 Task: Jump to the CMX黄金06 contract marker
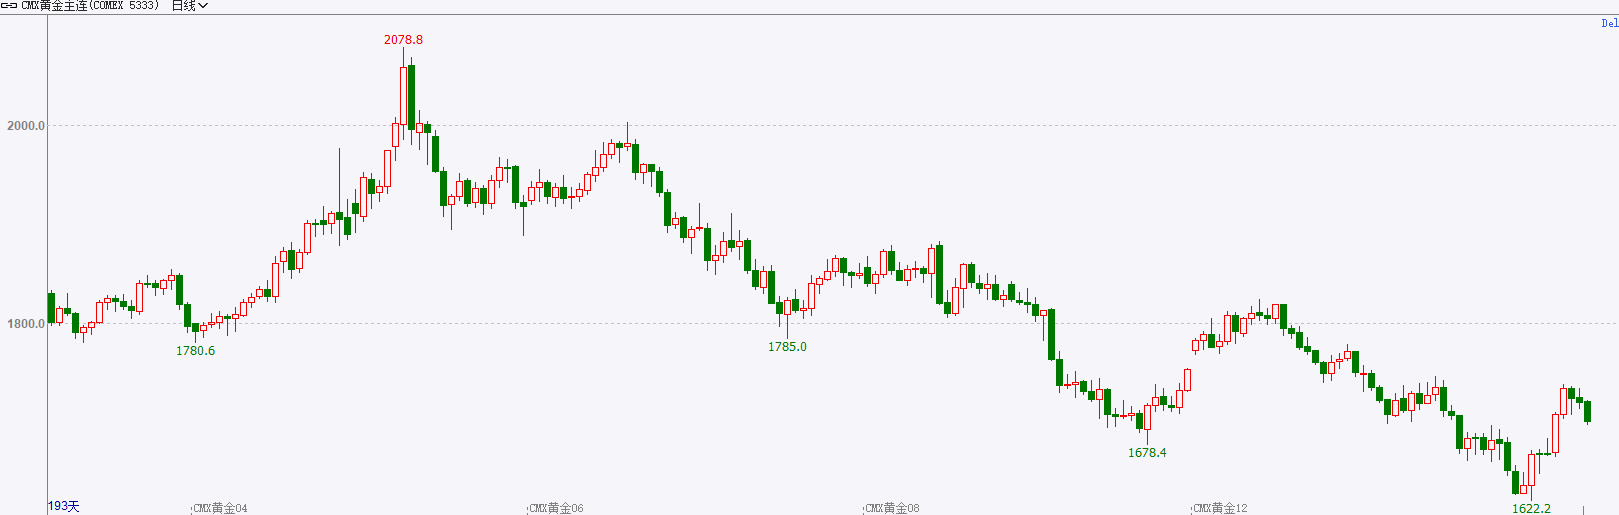556,508
